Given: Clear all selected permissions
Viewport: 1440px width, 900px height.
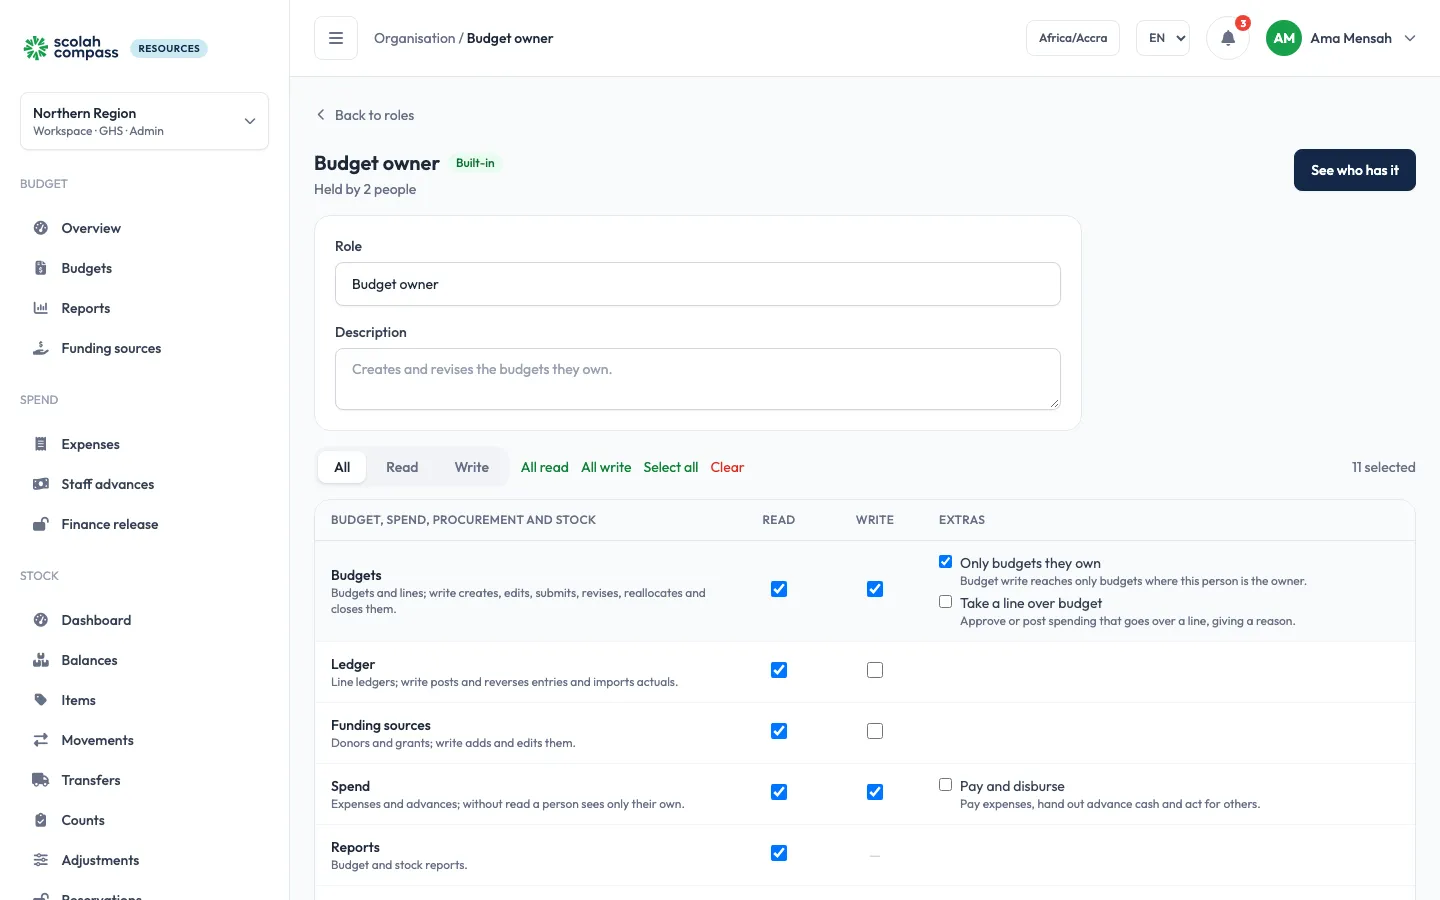Looking at the screenshot, I should coord(727,467).
